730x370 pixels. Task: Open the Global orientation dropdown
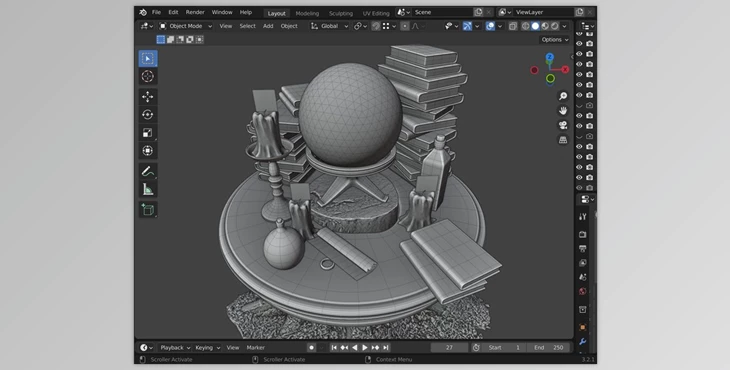tap(329, 26)
